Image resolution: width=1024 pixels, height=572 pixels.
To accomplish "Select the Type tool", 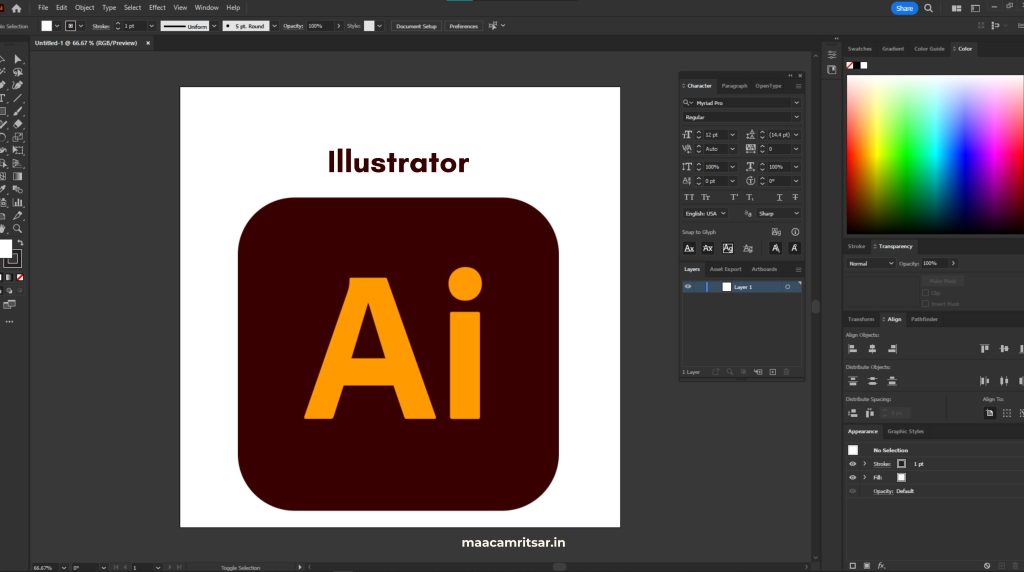I will click(x=3, y=99).
